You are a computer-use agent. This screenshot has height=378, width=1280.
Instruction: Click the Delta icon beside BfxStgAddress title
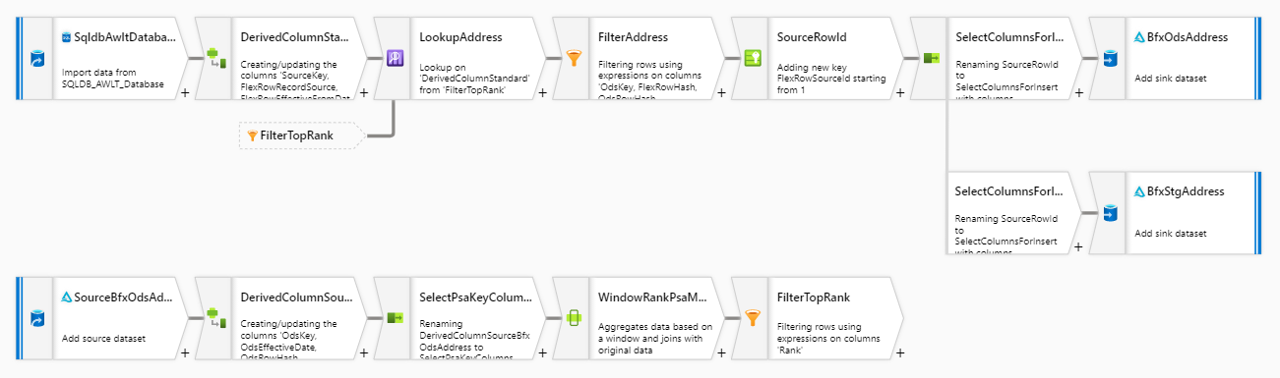1140,191
